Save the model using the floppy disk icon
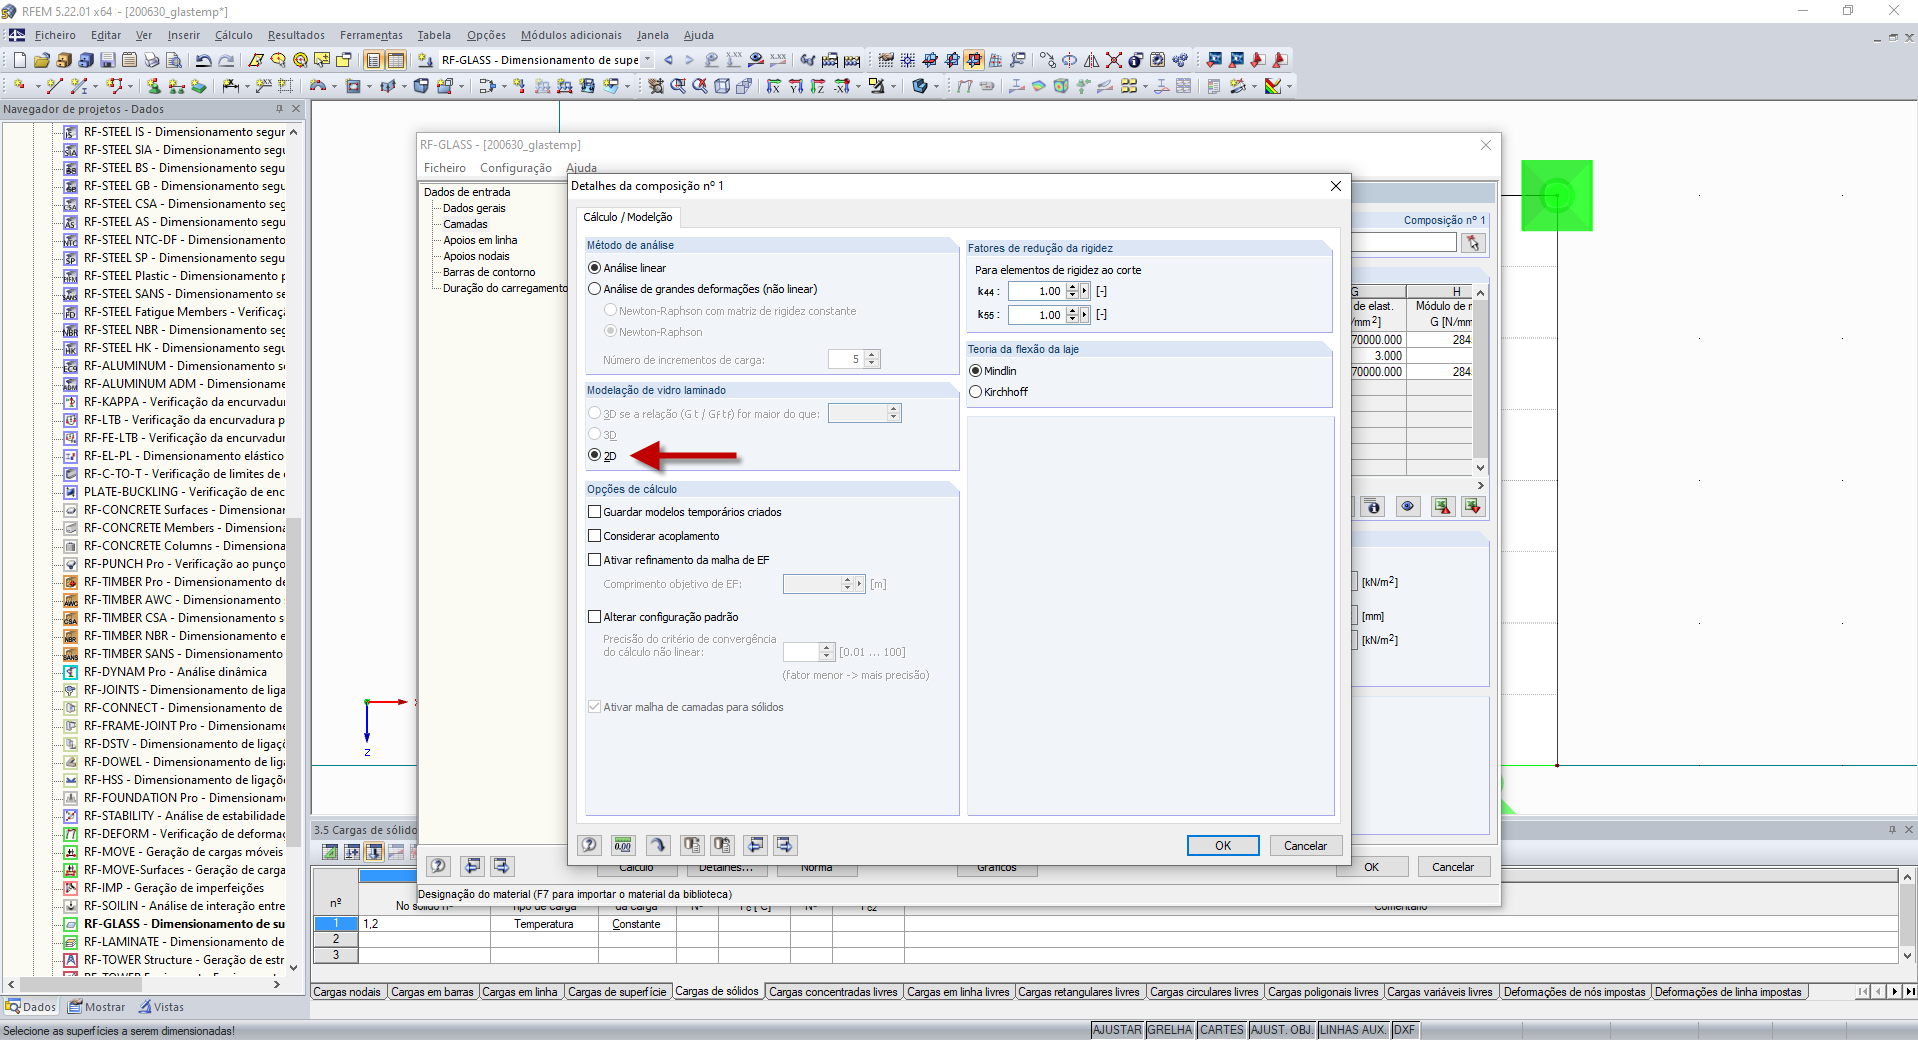This screenshot has height=1040, width=1918. 108,60
